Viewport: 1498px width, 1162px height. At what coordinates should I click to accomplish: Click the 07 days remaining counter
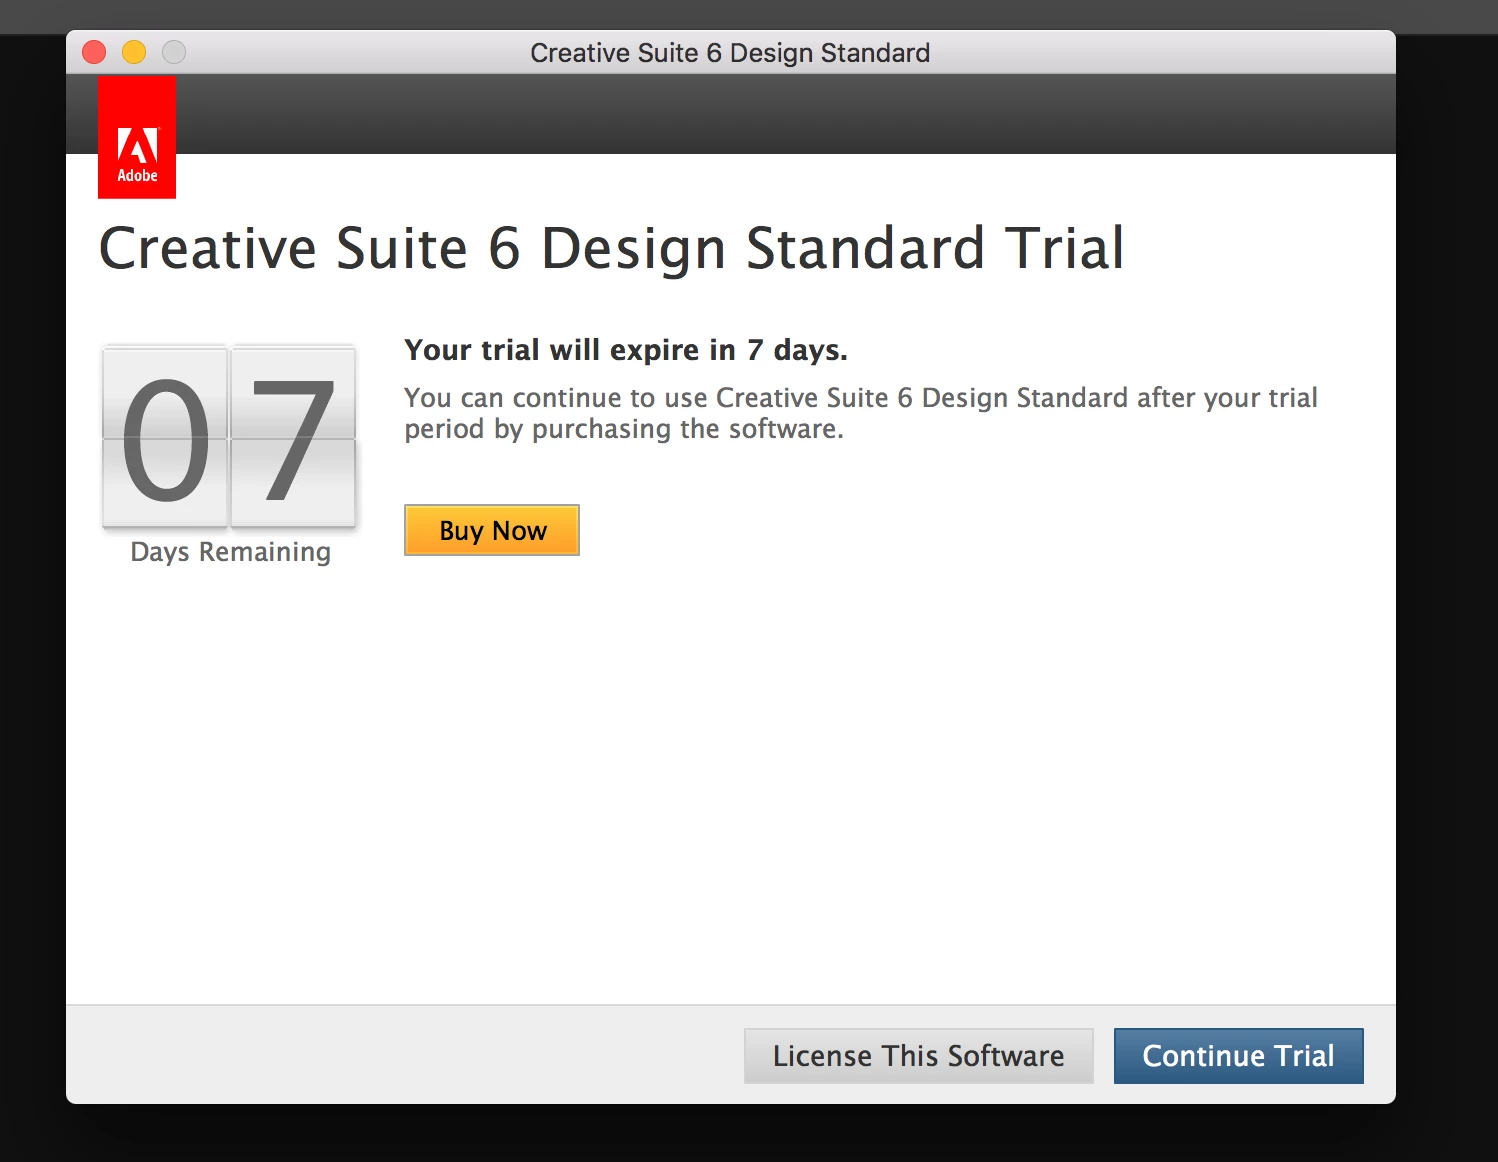pyautogui.click(x=229, y=437)
